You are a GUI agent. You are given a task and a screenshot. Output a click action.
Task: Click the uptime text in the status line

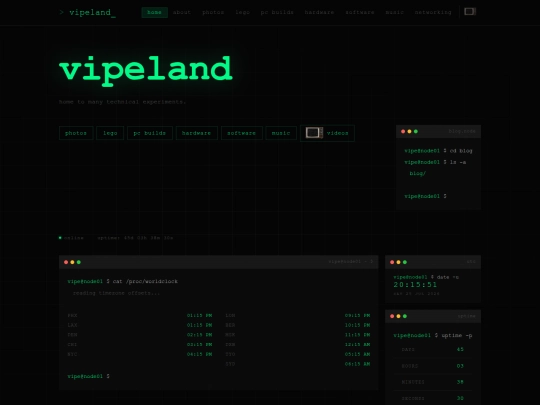tap(135, 238)
